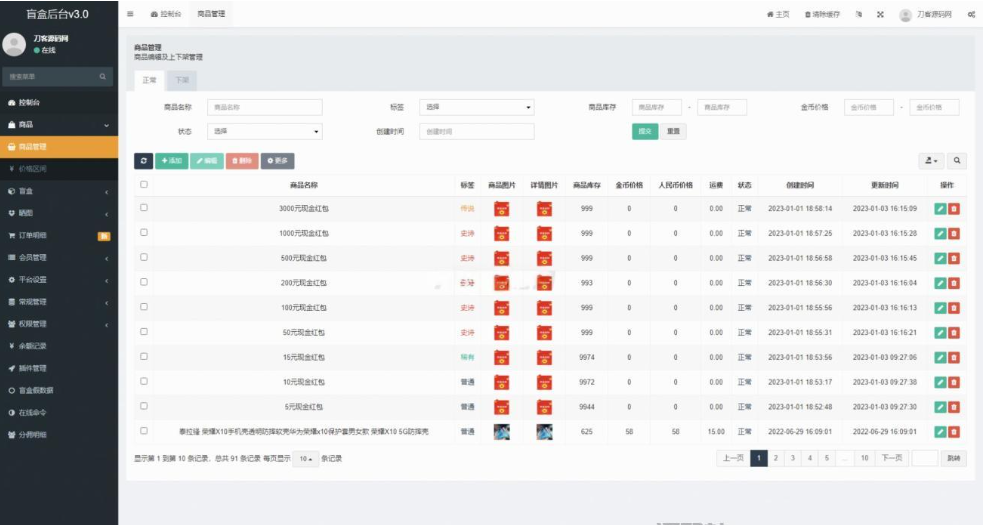This screenshot has height=525, width=984.
Task: Open the 标签 filter dropdown
Action: click(476, 107)
